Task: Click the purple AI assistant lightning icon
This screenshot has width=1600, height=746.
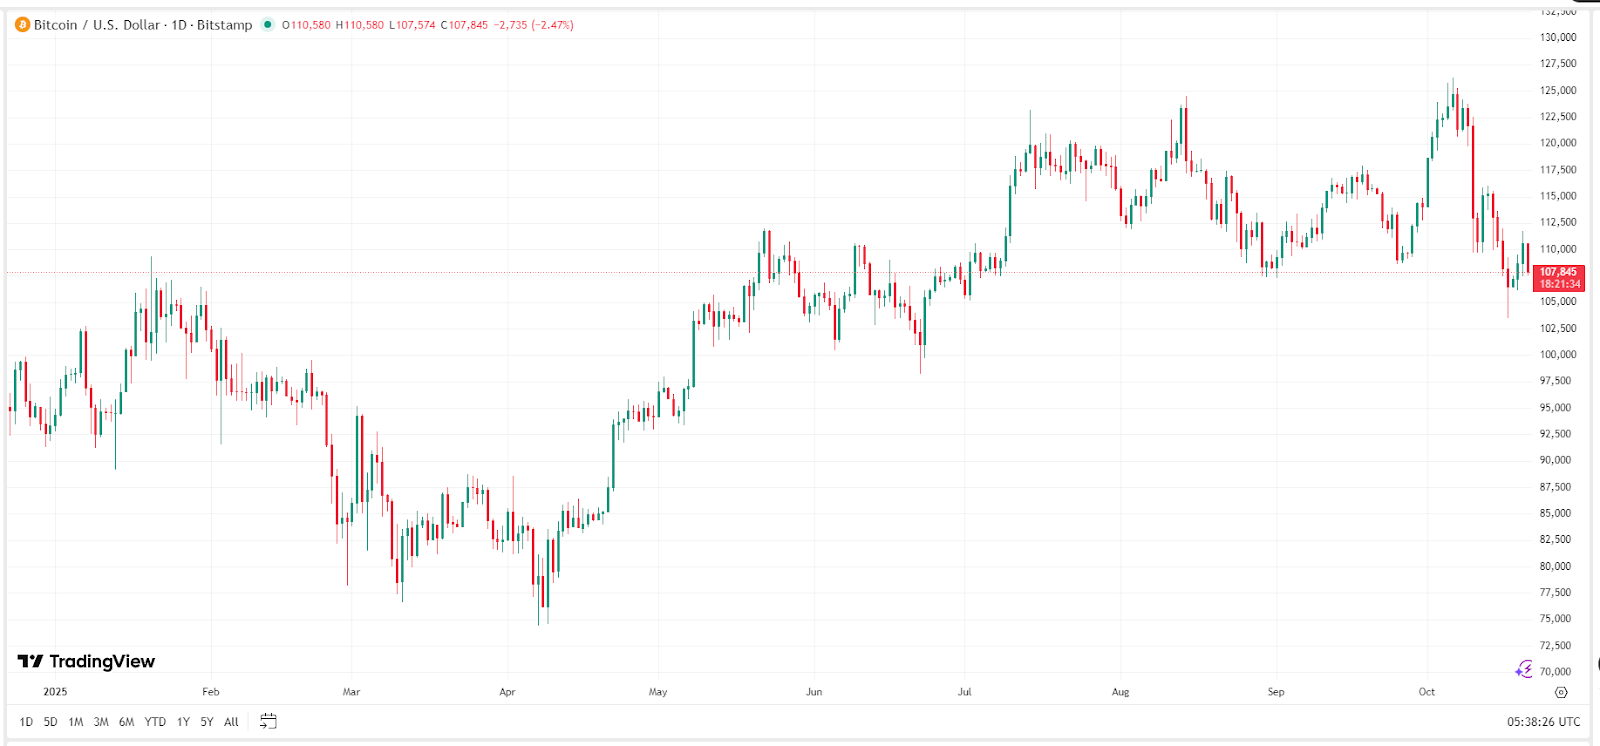Action: click(x=1525, y=668)
